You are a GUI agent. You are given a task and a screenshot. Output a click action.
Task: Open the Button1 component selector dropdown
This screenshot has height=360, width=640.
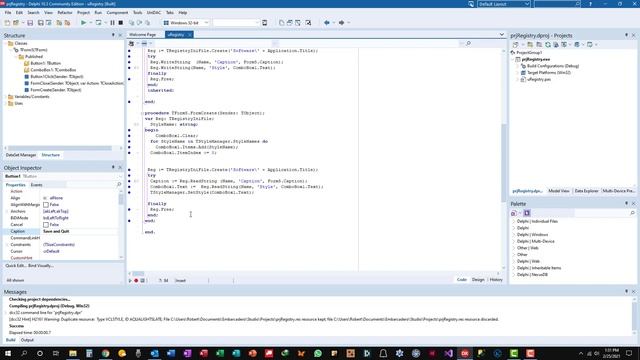[x=120, y=176]
